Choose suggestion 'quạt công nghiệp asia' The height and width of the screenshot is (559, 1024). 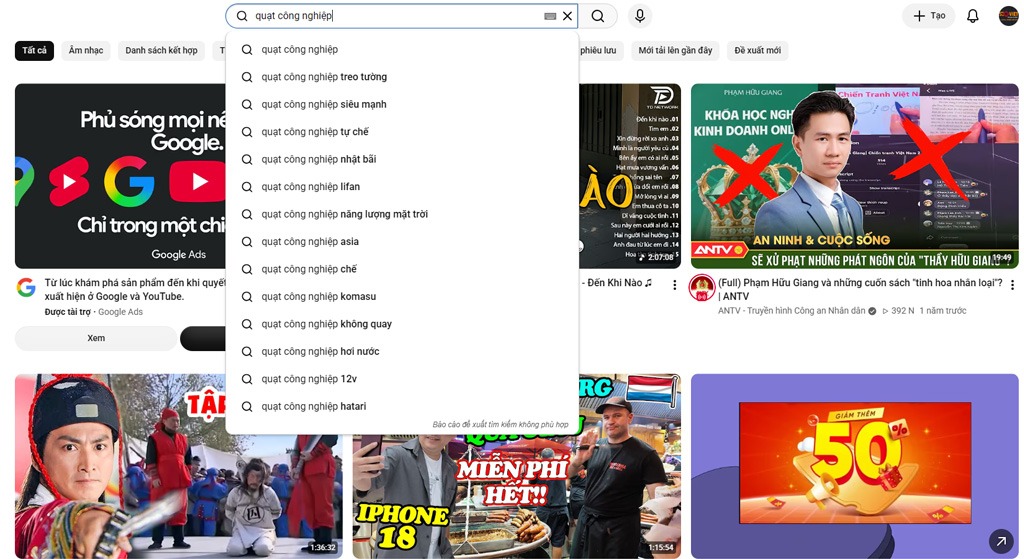click(402, 242)
